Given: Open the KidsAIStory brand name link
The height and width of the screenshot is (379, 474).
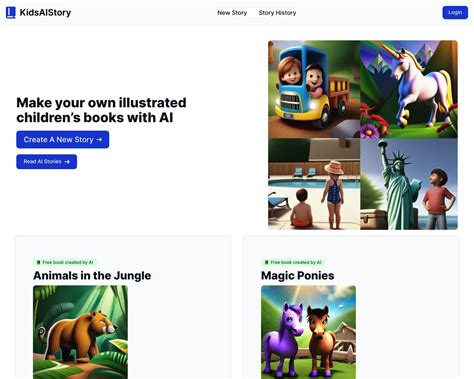Looking at the screenshot, I should (x=45, y=13).
